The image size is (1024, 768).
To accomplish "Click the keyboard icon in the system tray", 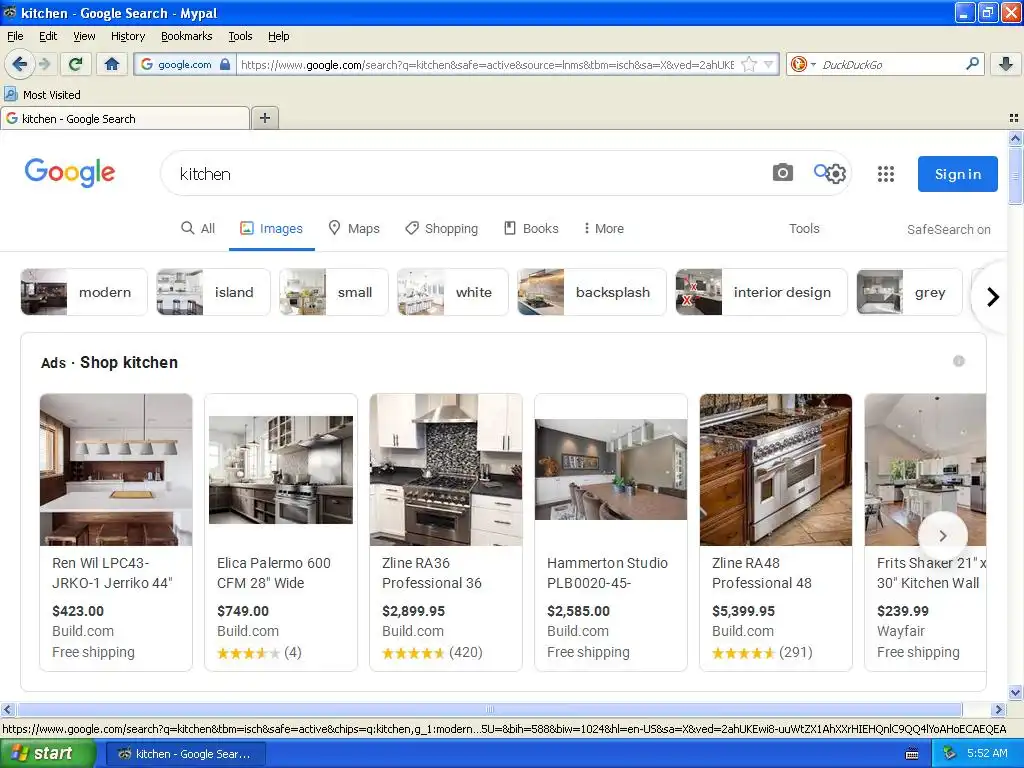I will point(912,754).
